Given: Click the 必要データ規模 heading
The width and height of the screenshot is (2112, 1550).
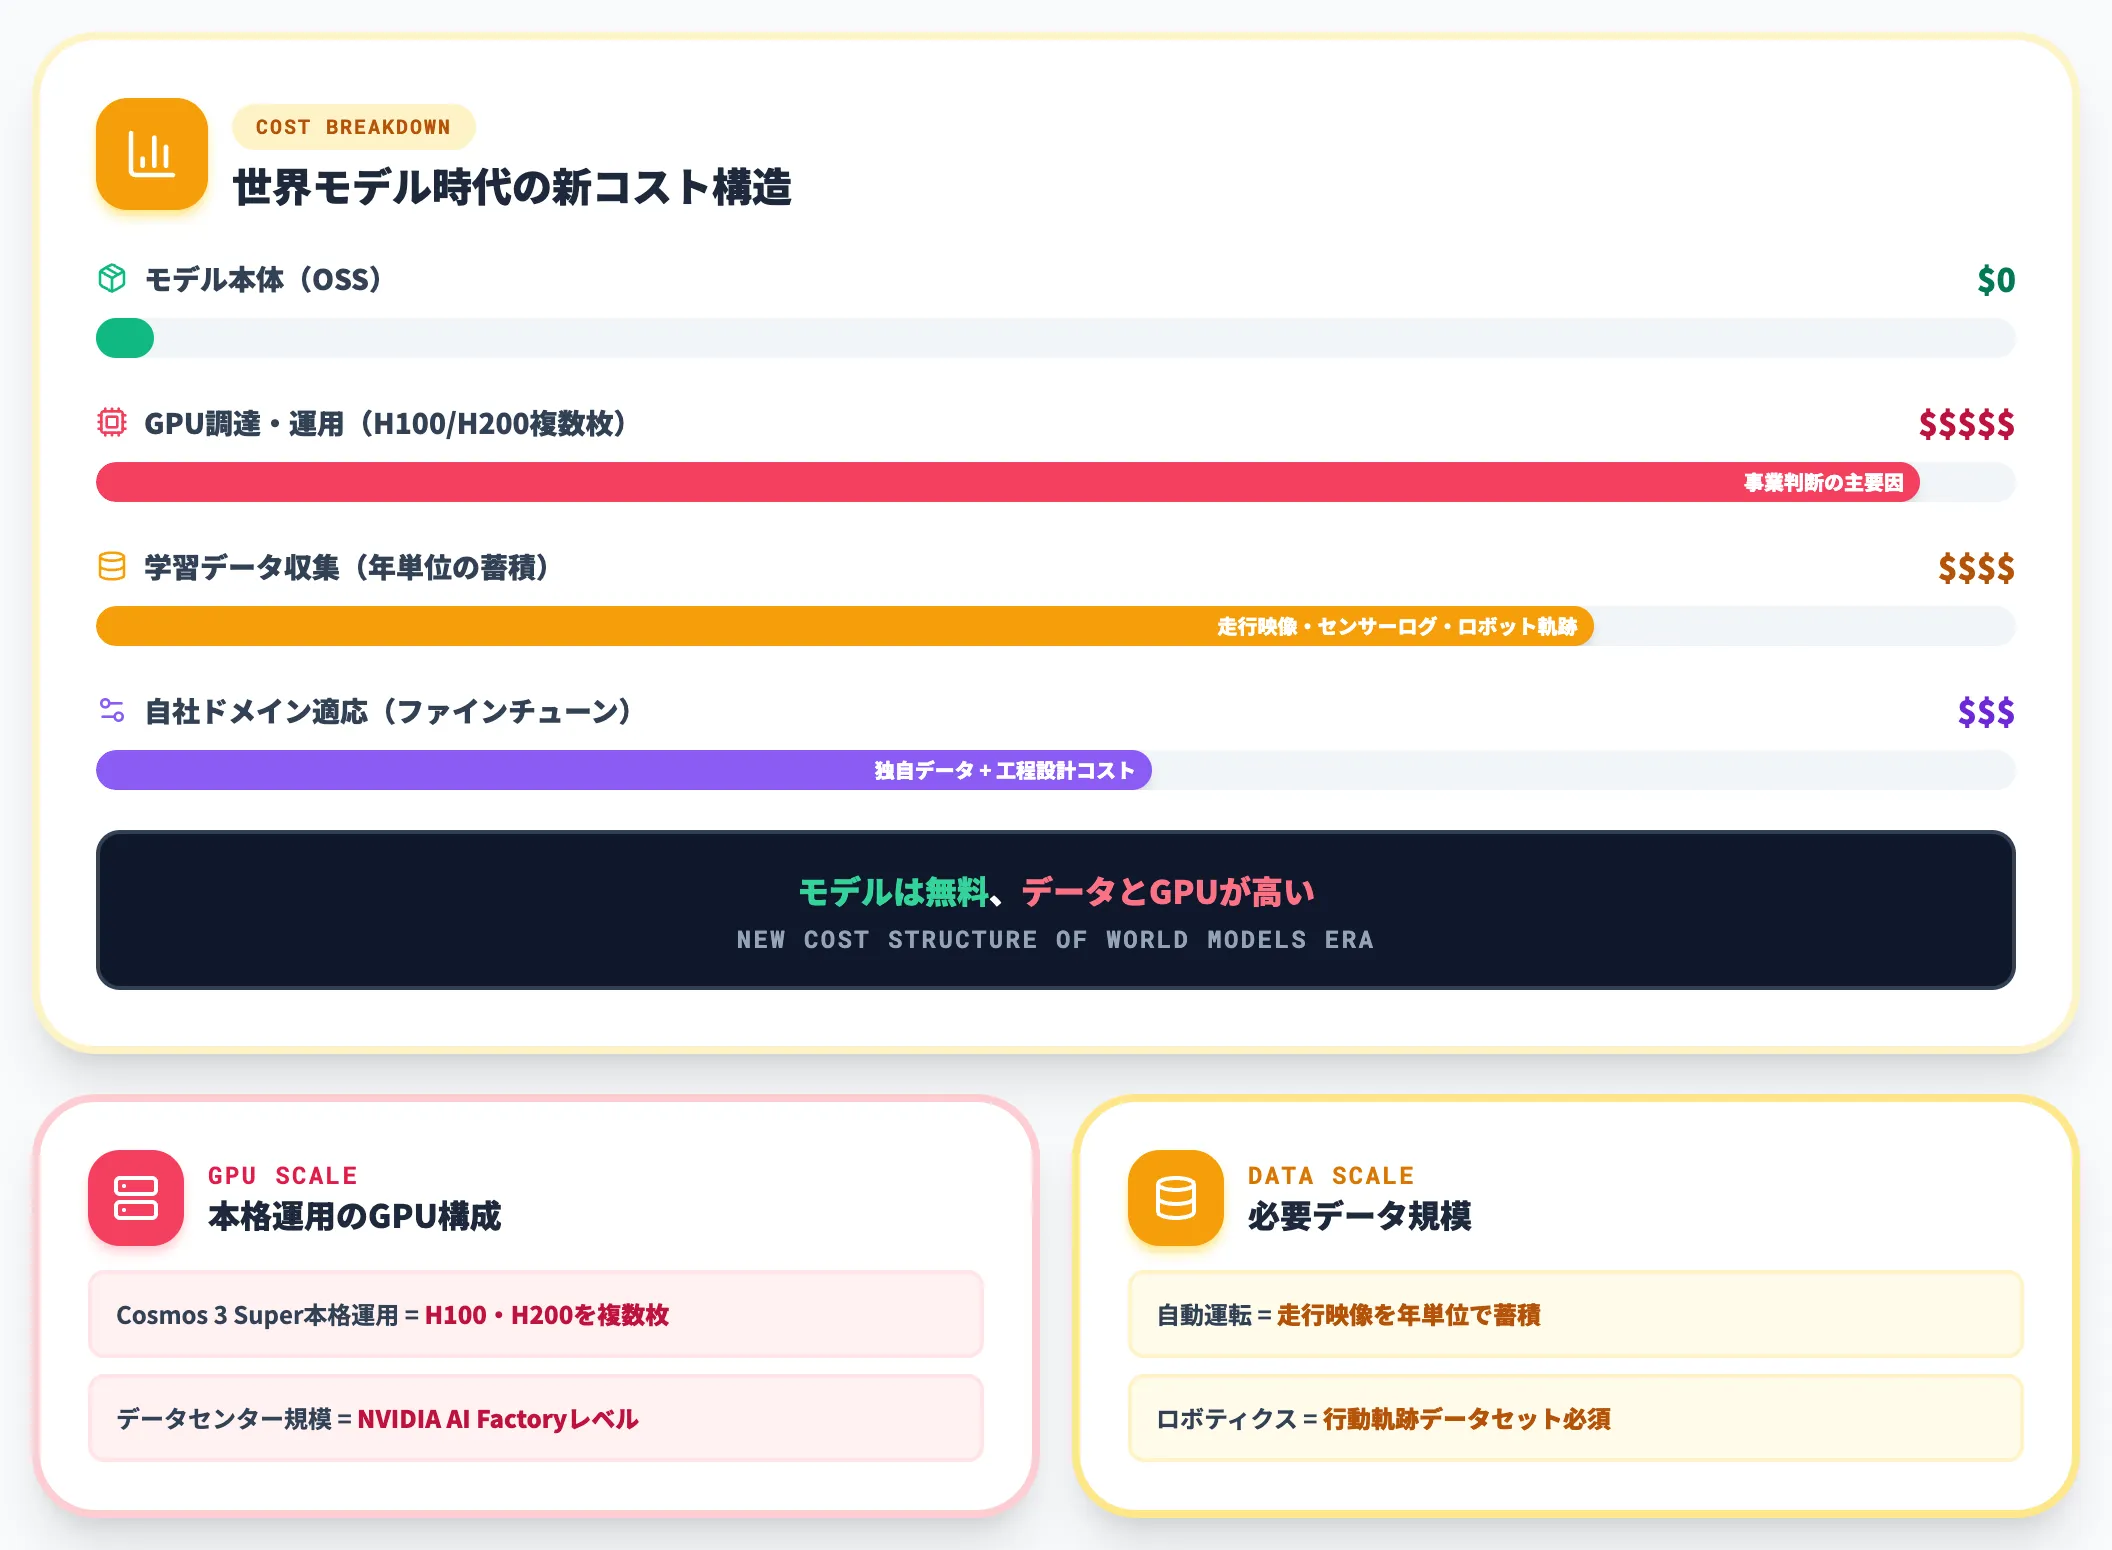Looking at the screenshot, I should coord(1359,1216).
